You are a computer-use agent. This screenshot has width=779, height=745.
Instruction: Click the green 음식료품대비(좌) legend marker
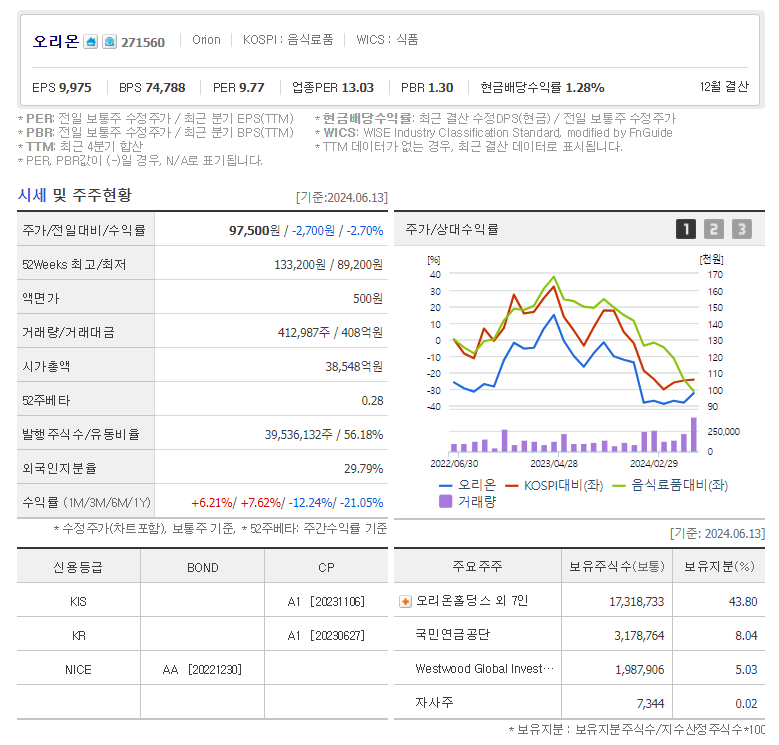(x=619, y=485)
